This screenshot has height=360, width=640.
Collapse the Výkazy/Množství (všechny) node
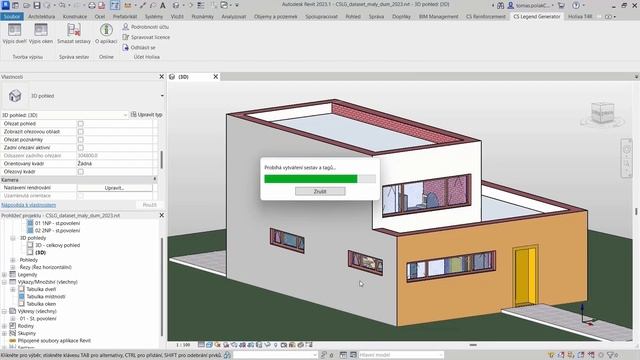click(x=4, y=282)
